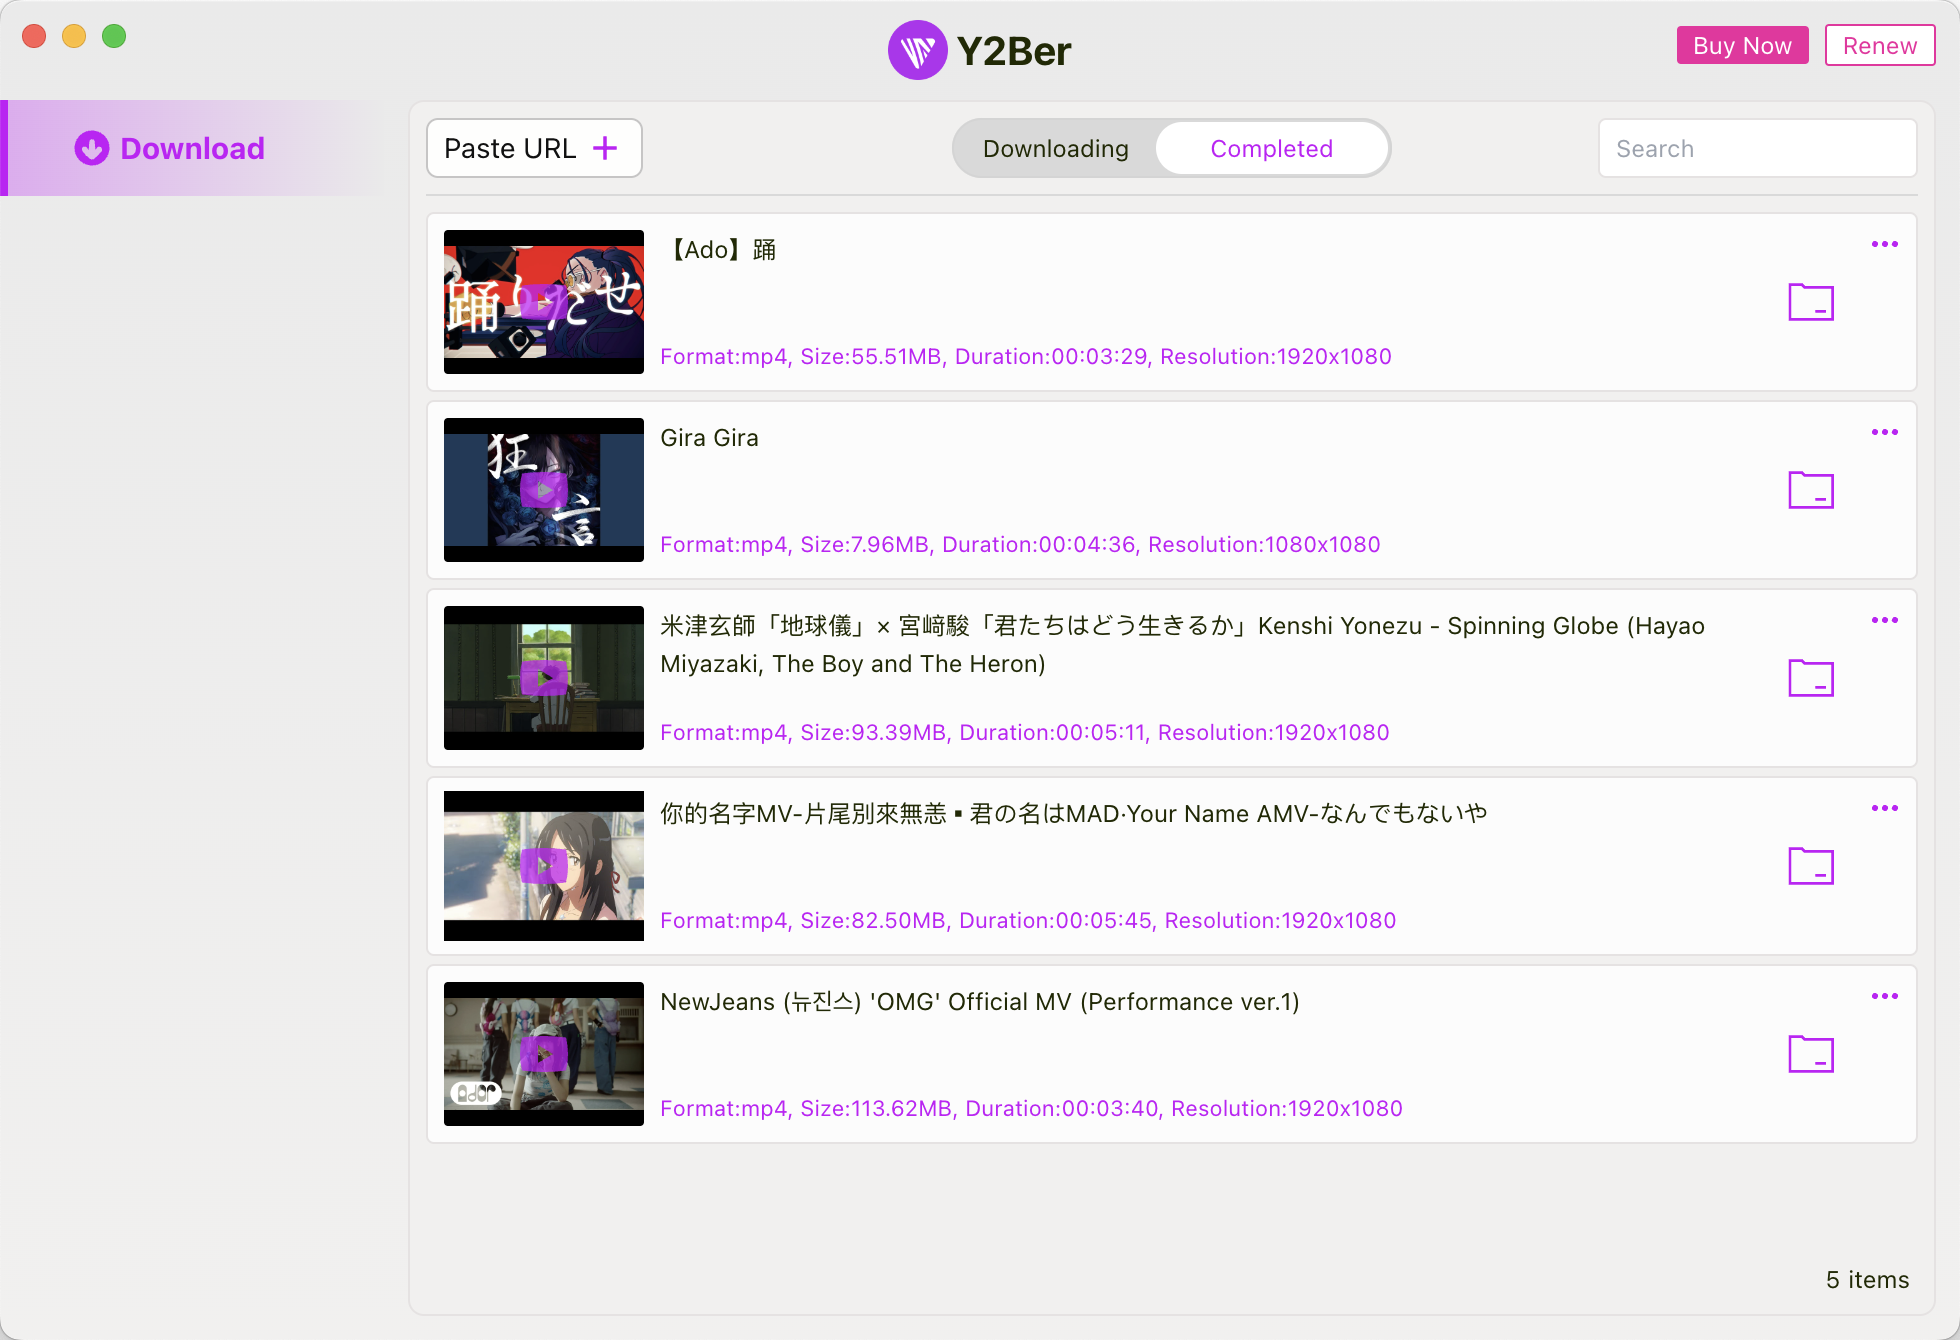The width and height of the screenshot is (1960, 1340).
Task: Click the Size:93.39MB format details line
Action: [1025, 732]
